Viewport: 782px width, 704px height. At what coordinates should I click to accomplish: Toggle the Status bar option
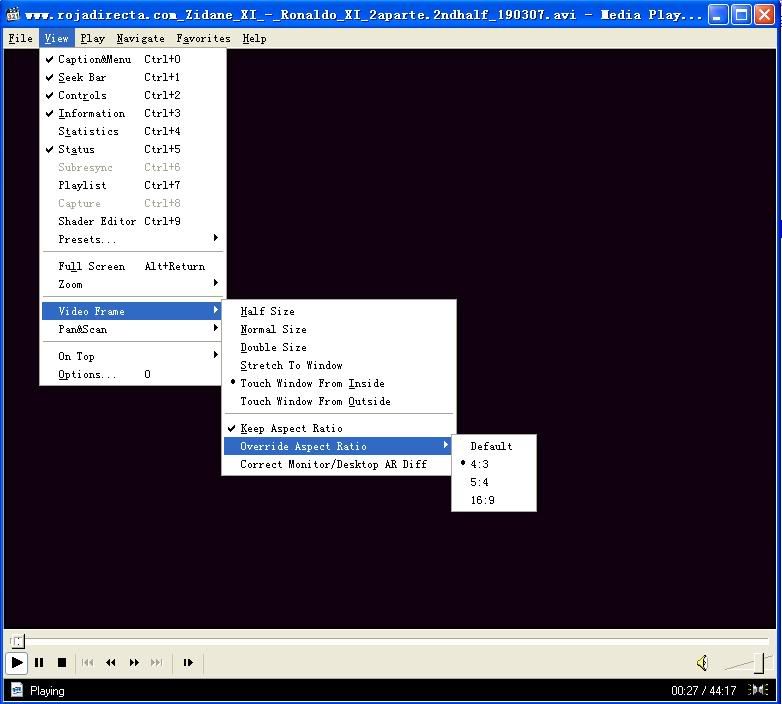pyautogui.click(x=132, y=149)
